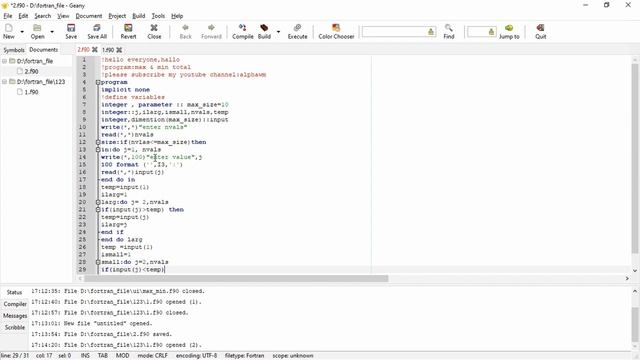Screen dimensions: 640x360
Task: Click line number 10 in editor margin
Action: point(82,127)
